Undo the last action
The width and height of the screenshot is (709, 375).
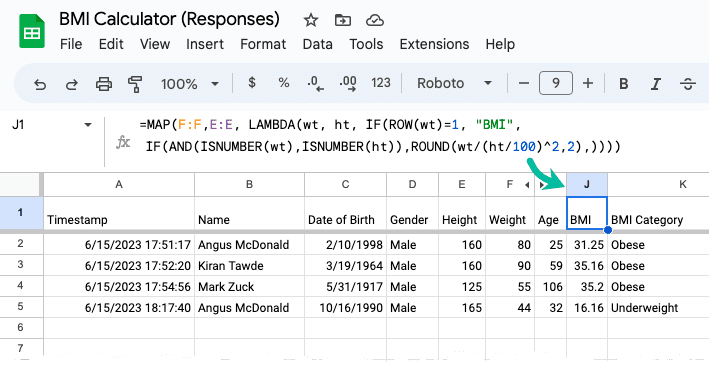tap(40, 84)
